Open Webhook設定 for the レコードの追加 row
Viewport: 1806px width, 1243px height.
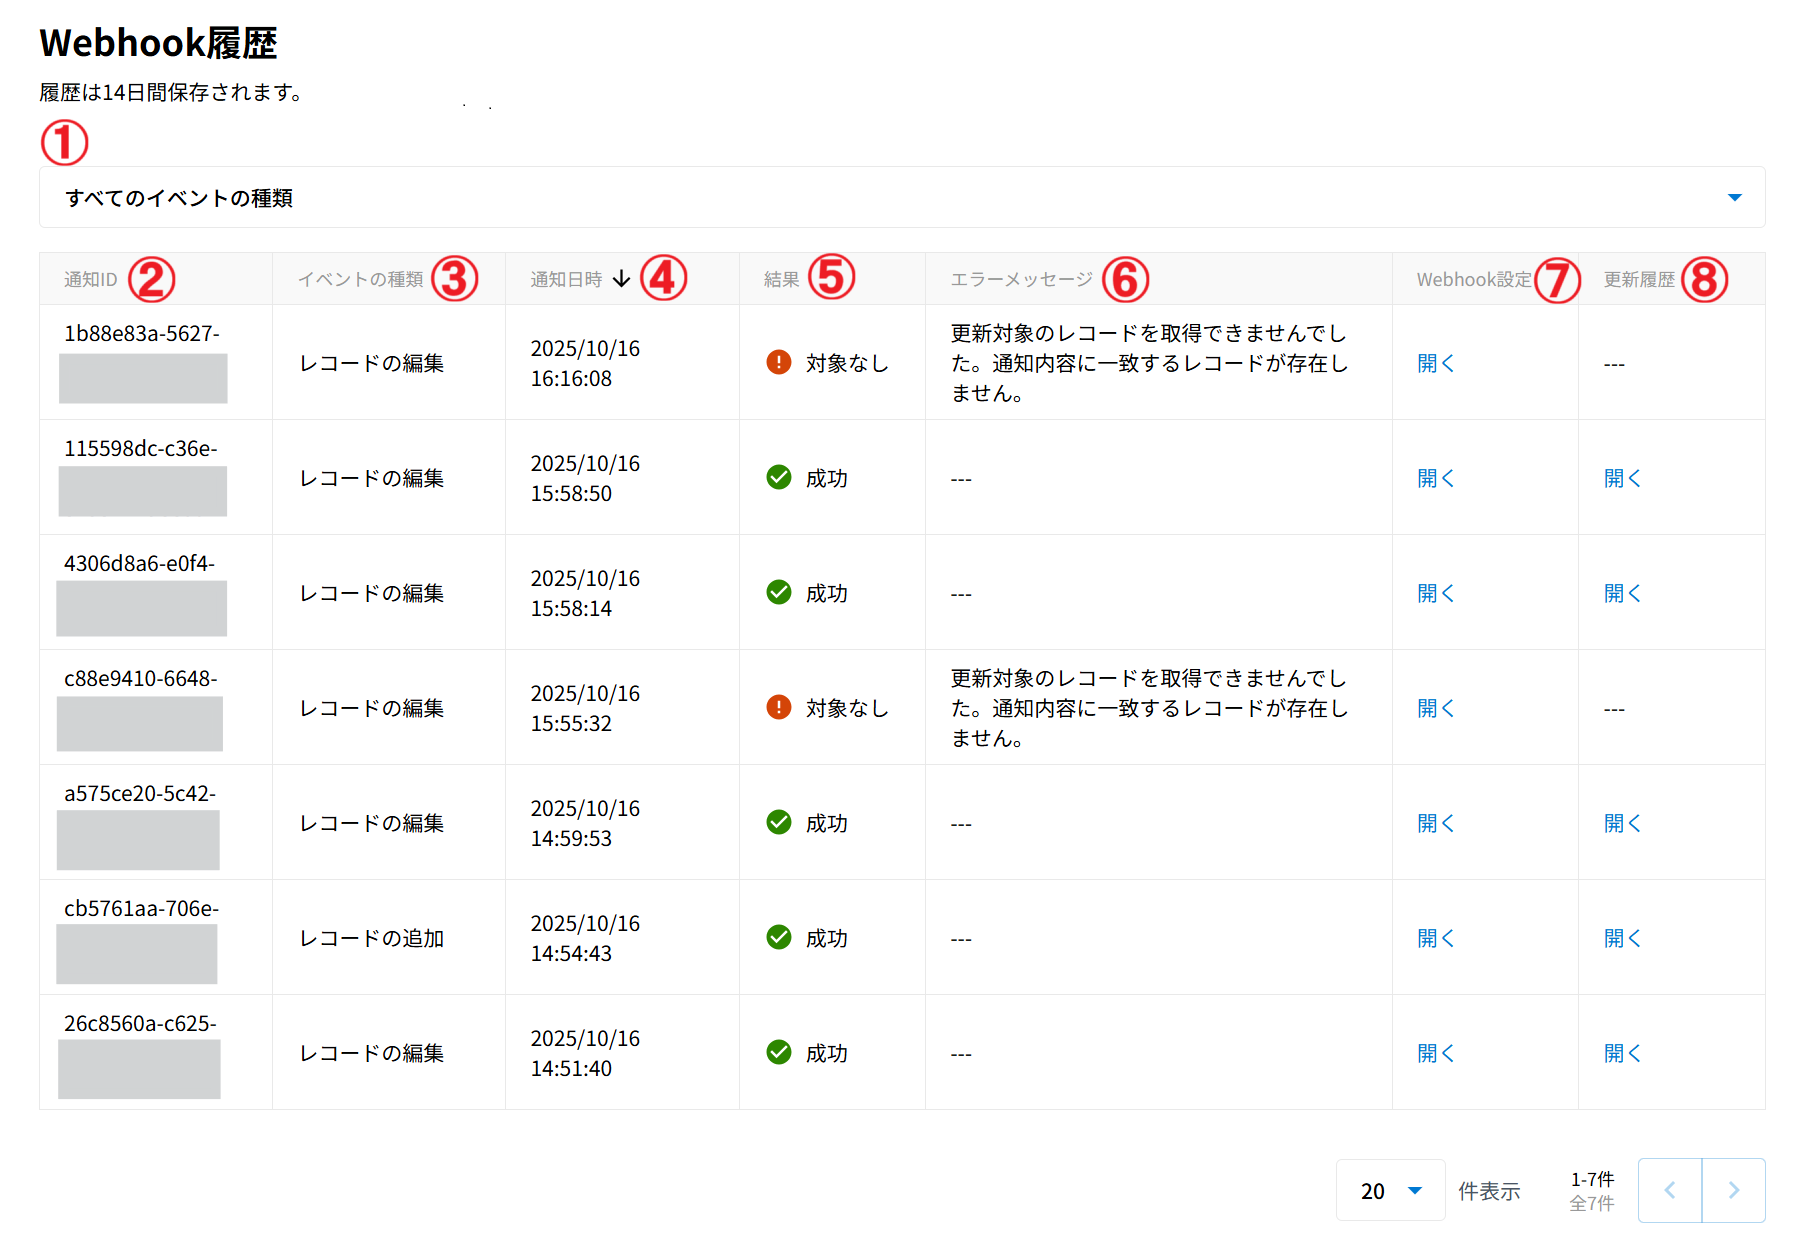point(1435,938)
